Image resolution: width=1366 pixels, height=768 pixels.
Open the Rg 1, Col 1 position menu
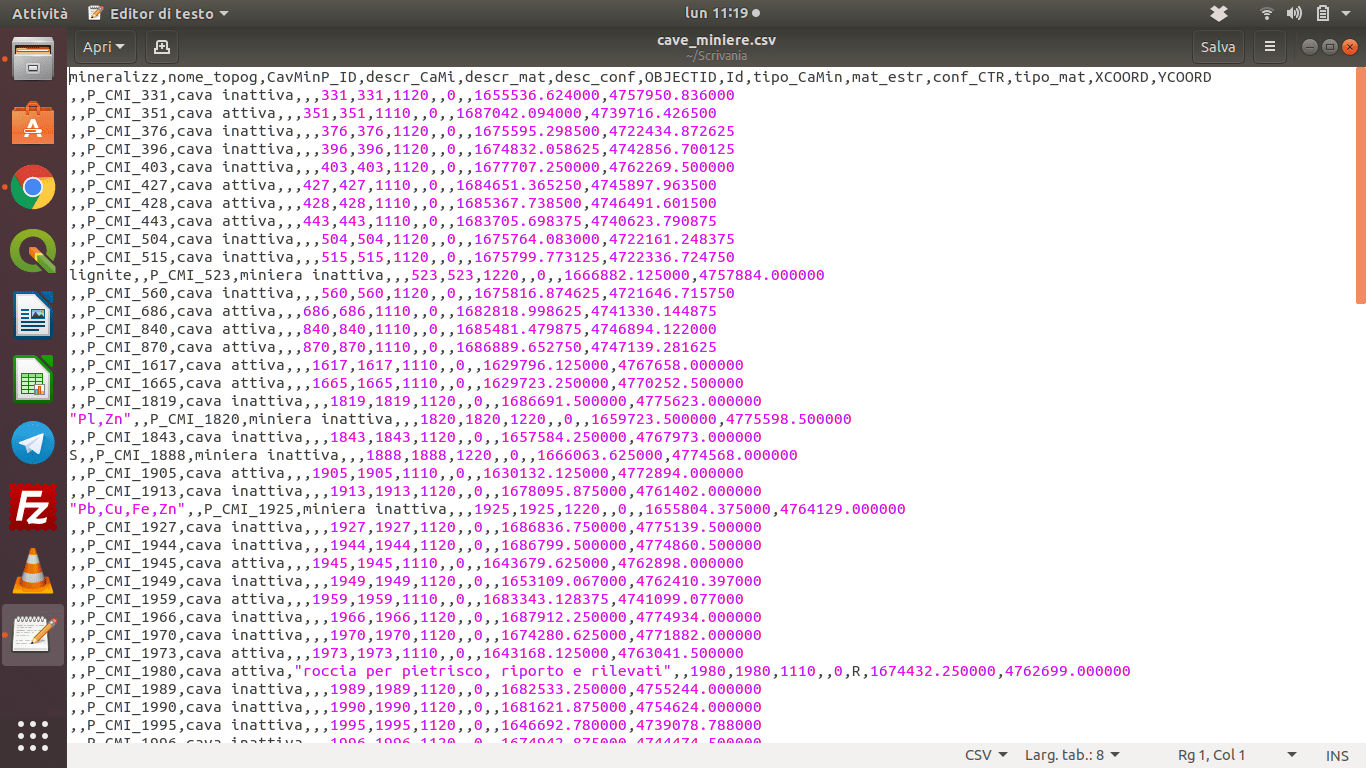point(1238,755)
